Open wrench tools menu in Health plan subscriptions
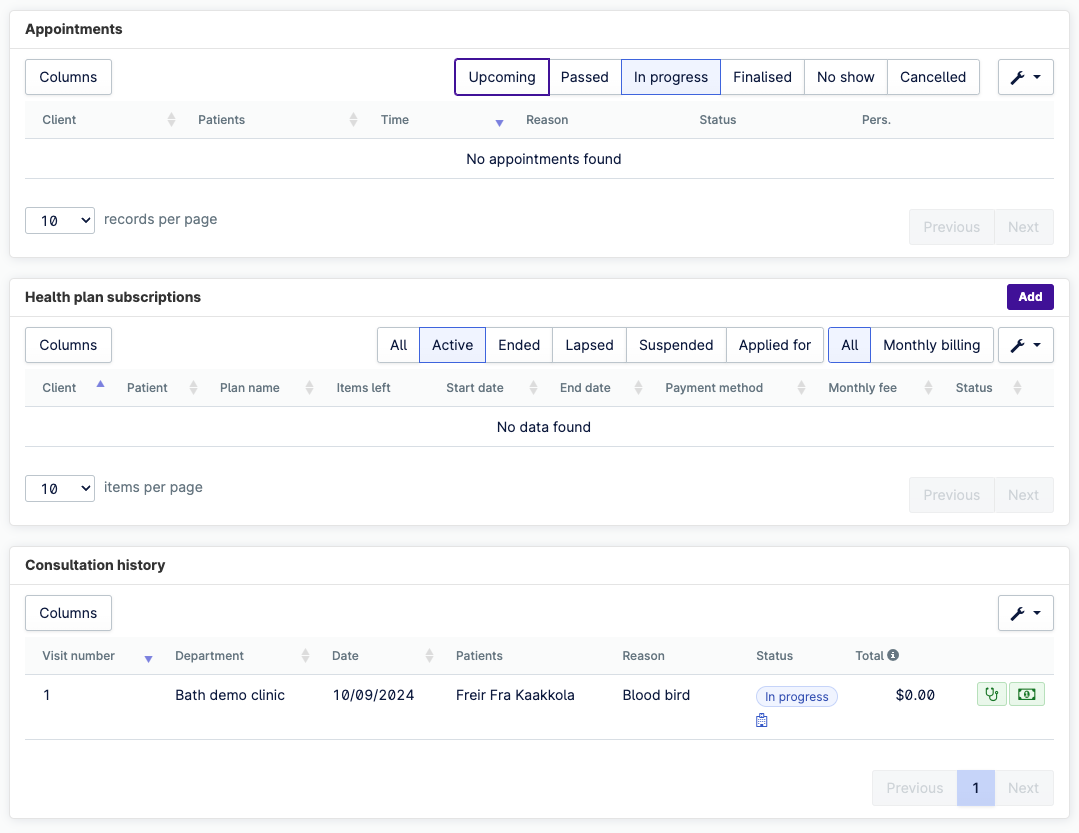Image resolution: width=1079 pixels, height=833 pixels. (x=1025, y=345)
